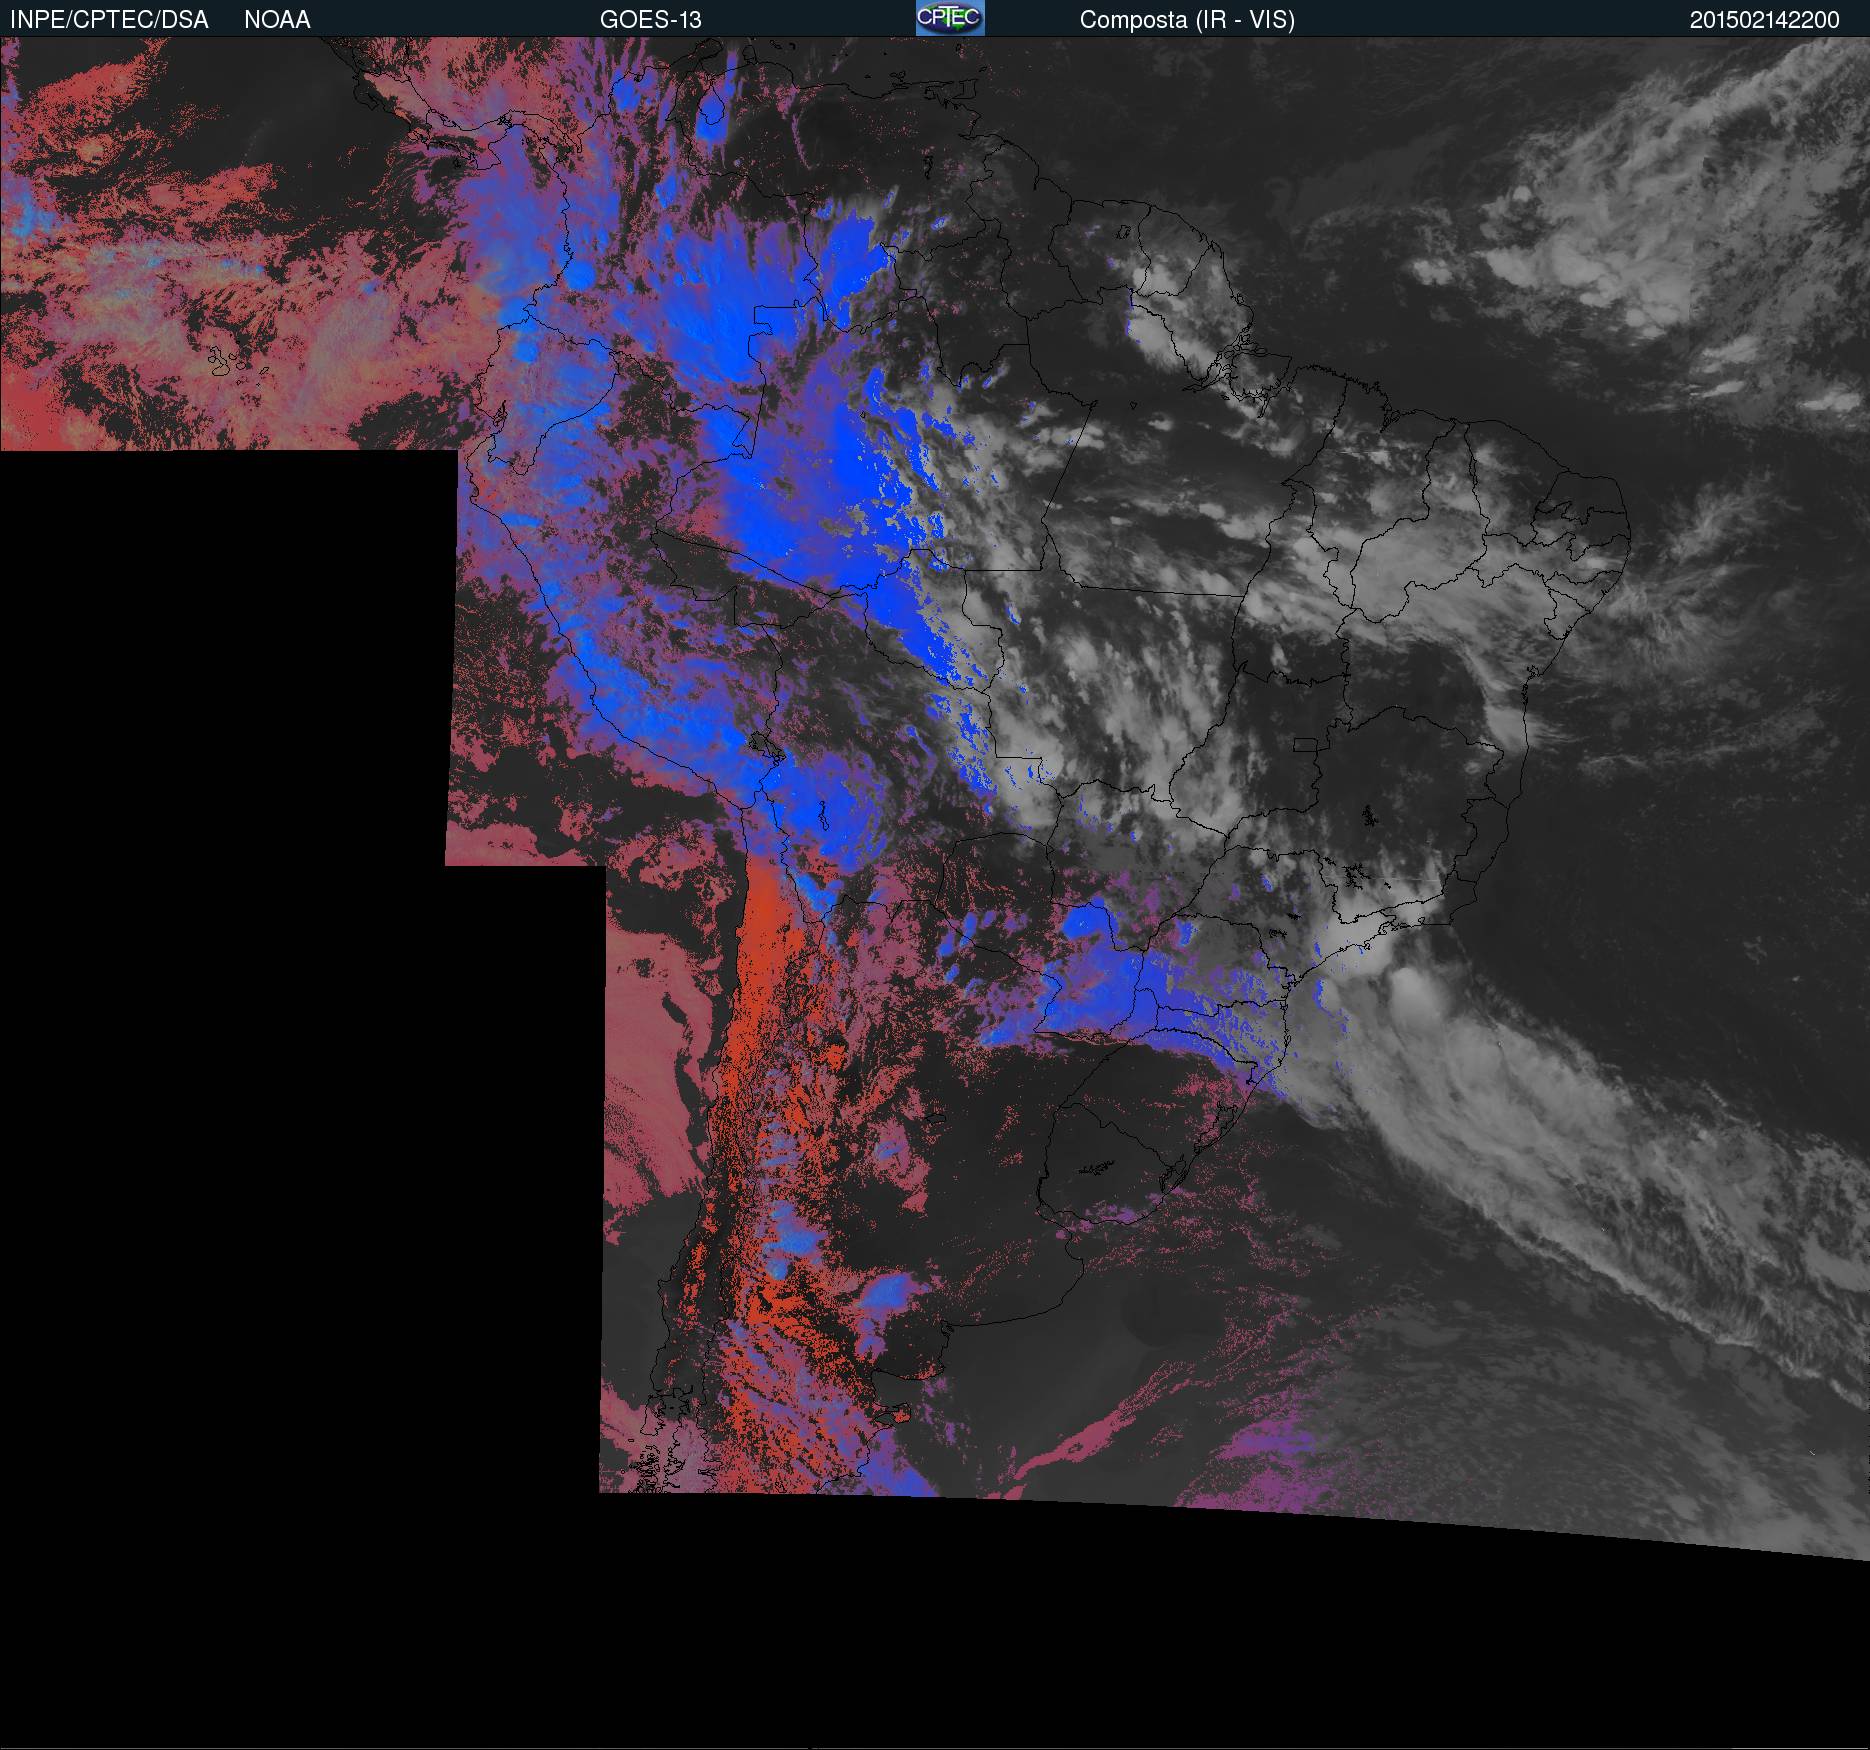Screen dimensions: 1870x1750
Task: Select the GOES-13 satellite label
Action: tap(650, 20)
